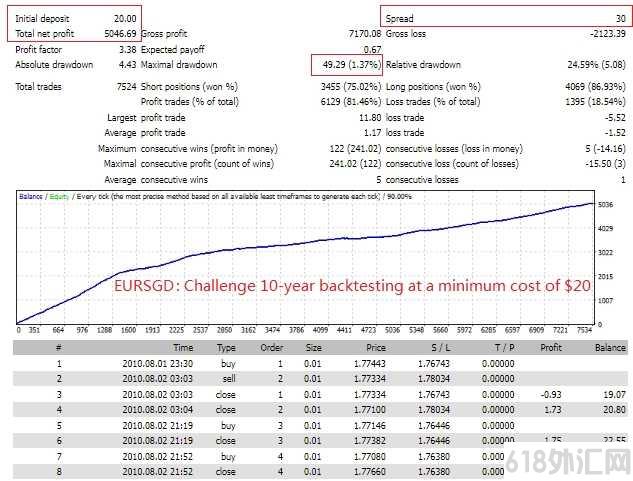This screenshot has width=633, height=481.
Task: Click S/L 1.78034 in row 2
Action: [x=434, y=379]
